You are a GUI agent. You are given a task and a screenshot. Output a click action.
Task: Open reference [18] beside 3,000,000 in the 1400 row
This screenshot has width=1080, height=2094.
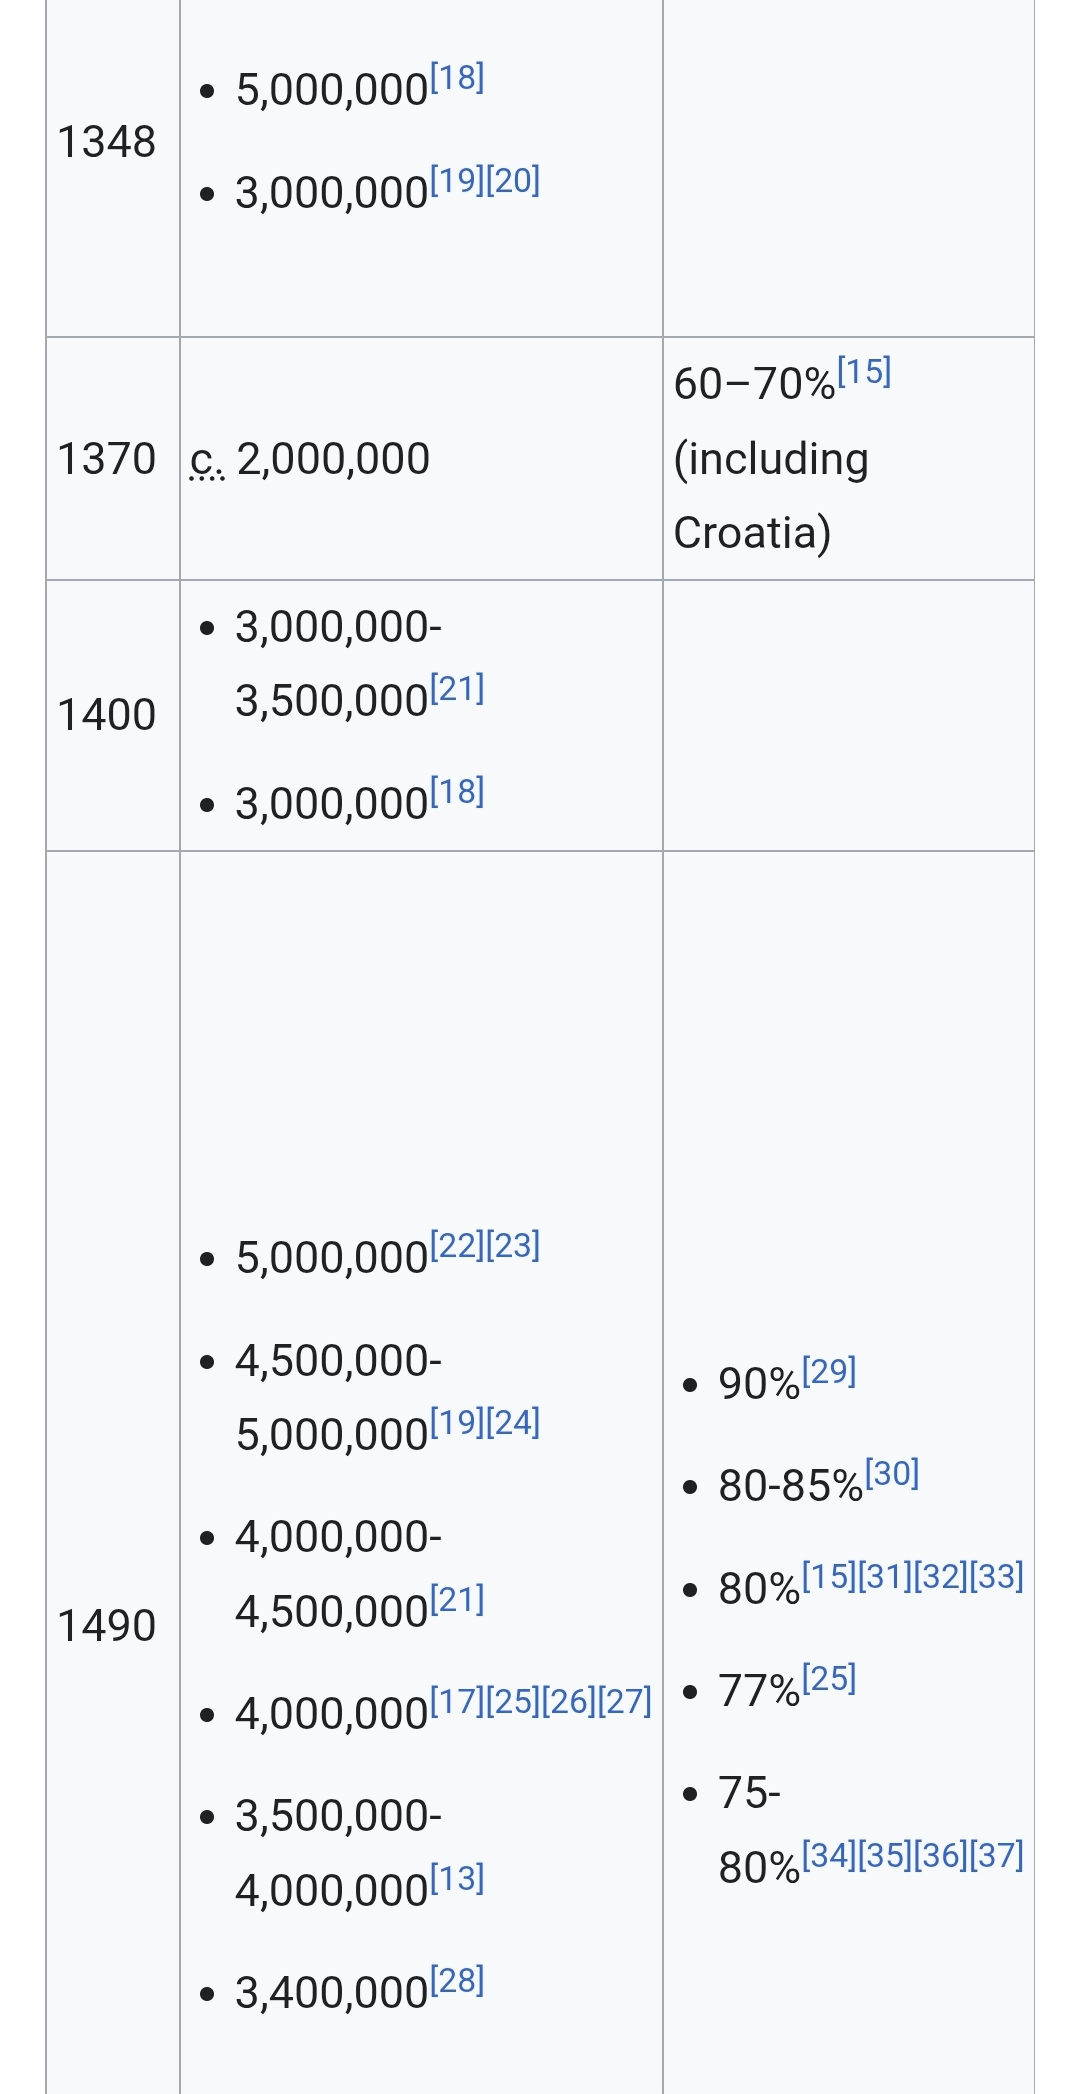[x=457, y=792]
